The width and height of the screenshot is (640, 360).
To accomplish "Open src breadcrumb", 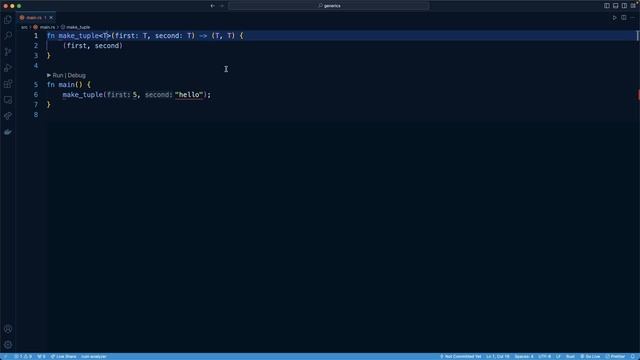I will pyautogui.click(x=24, y=27).
